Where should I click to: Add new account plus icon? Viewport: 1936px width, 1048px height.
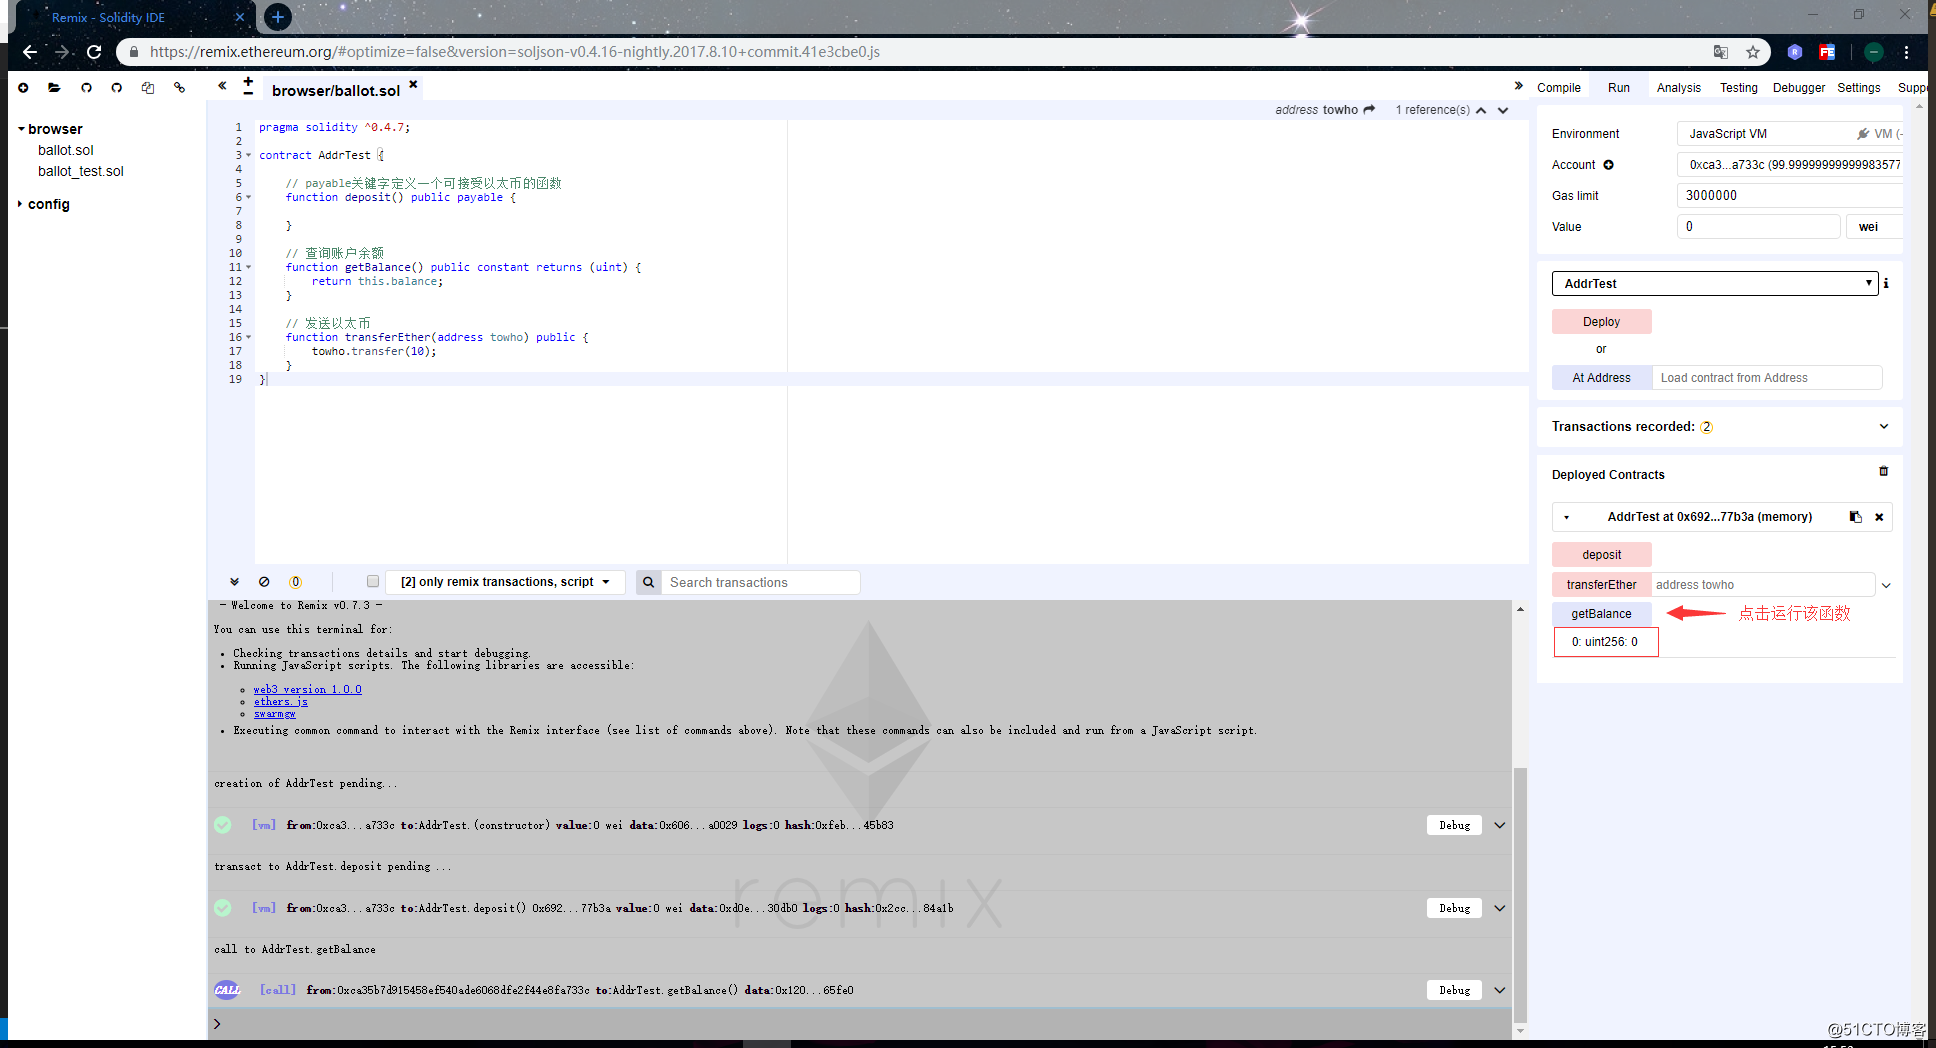[x=1609, y=165]
